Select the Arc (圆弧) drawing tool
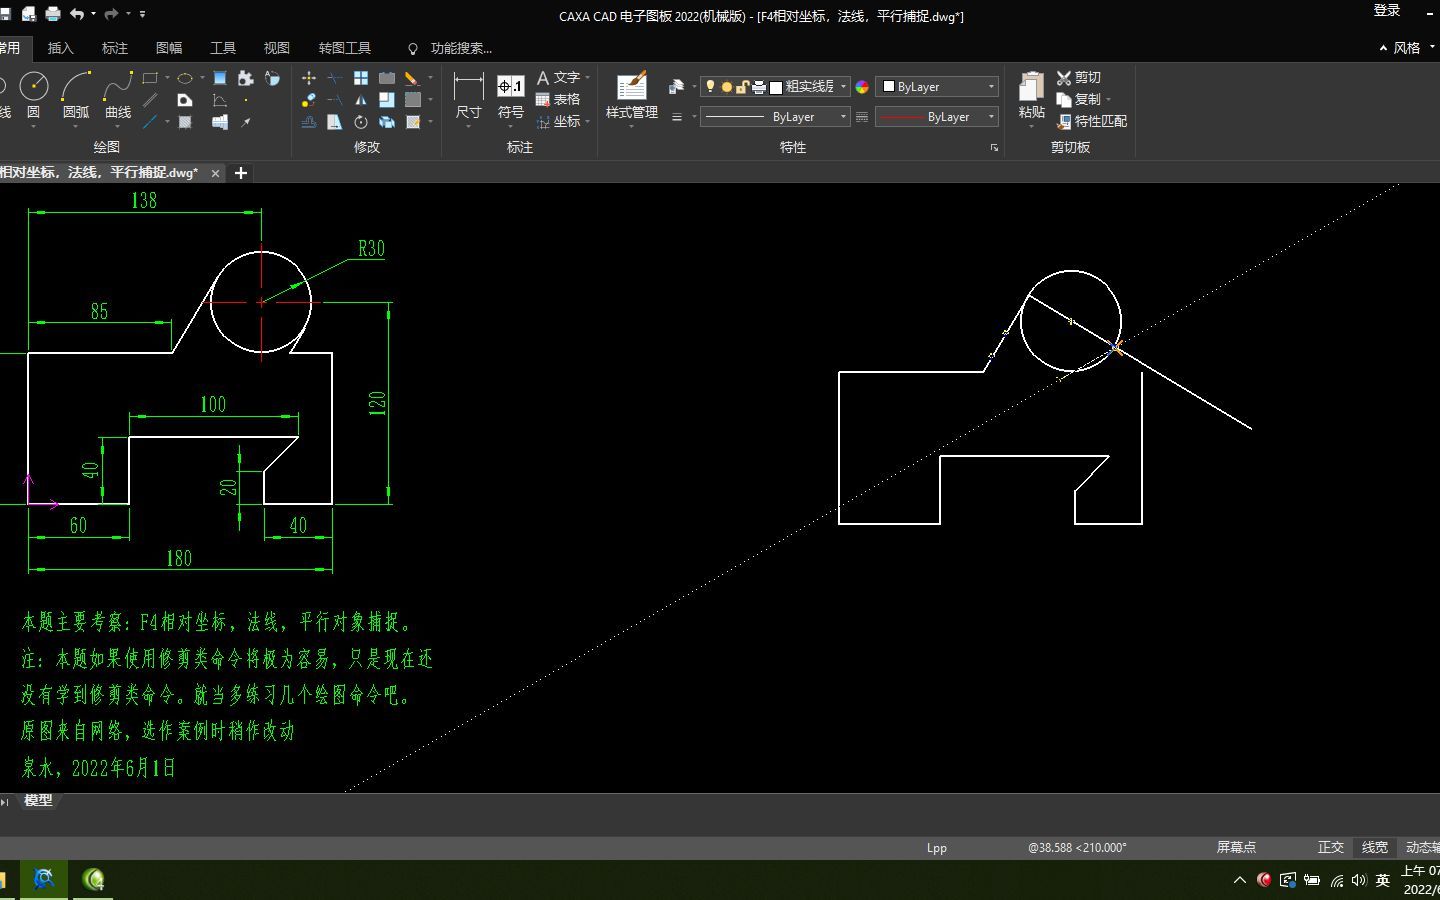This screenshot has width=1440, height=900. point(76,95)
